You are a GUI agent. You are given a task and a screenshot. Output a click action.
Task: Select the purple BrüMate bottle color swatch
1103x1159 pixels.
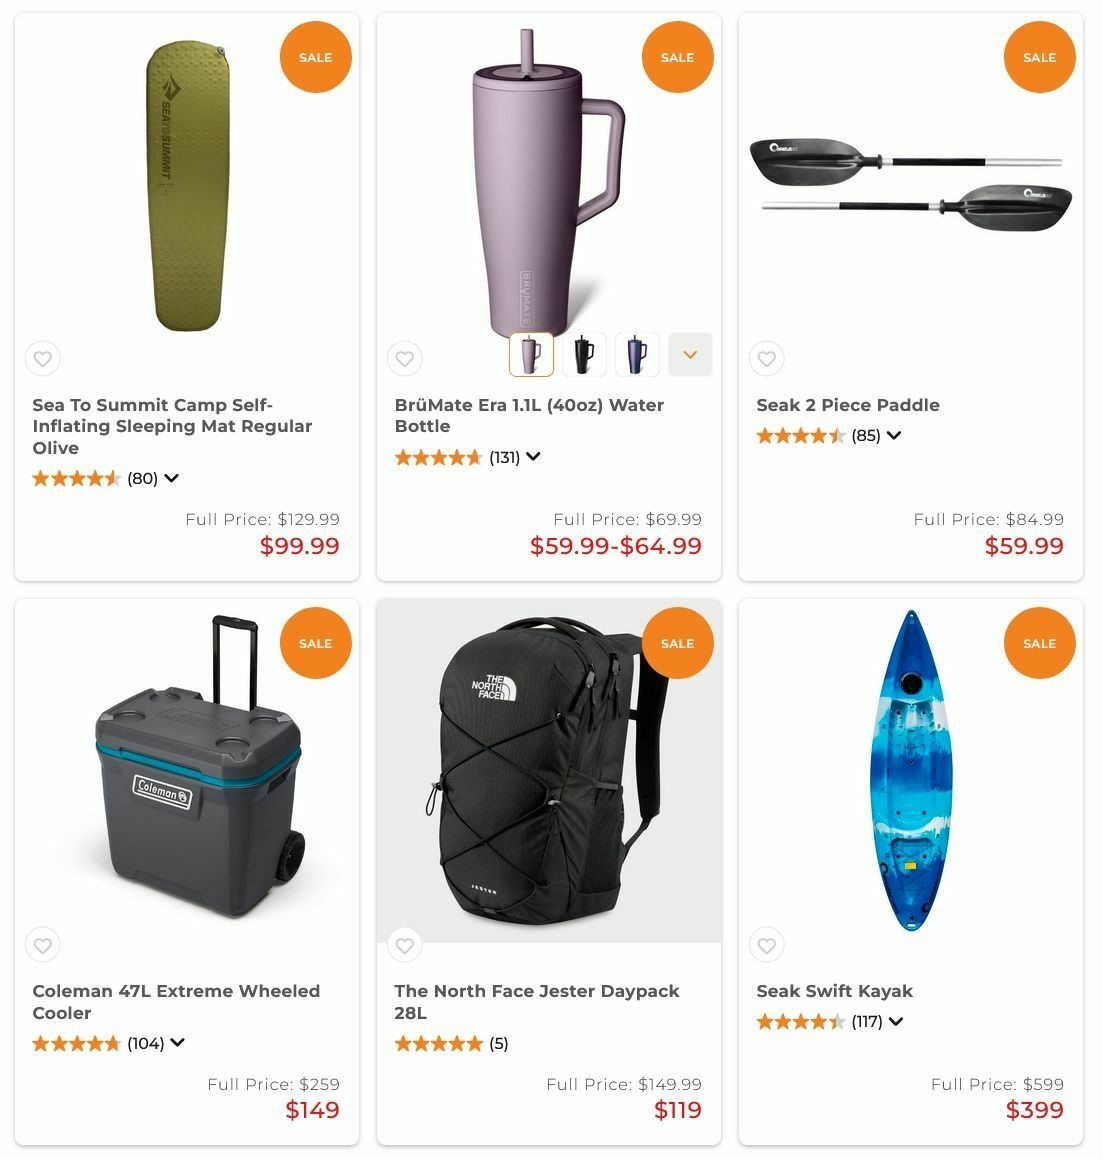pos(531,354)
